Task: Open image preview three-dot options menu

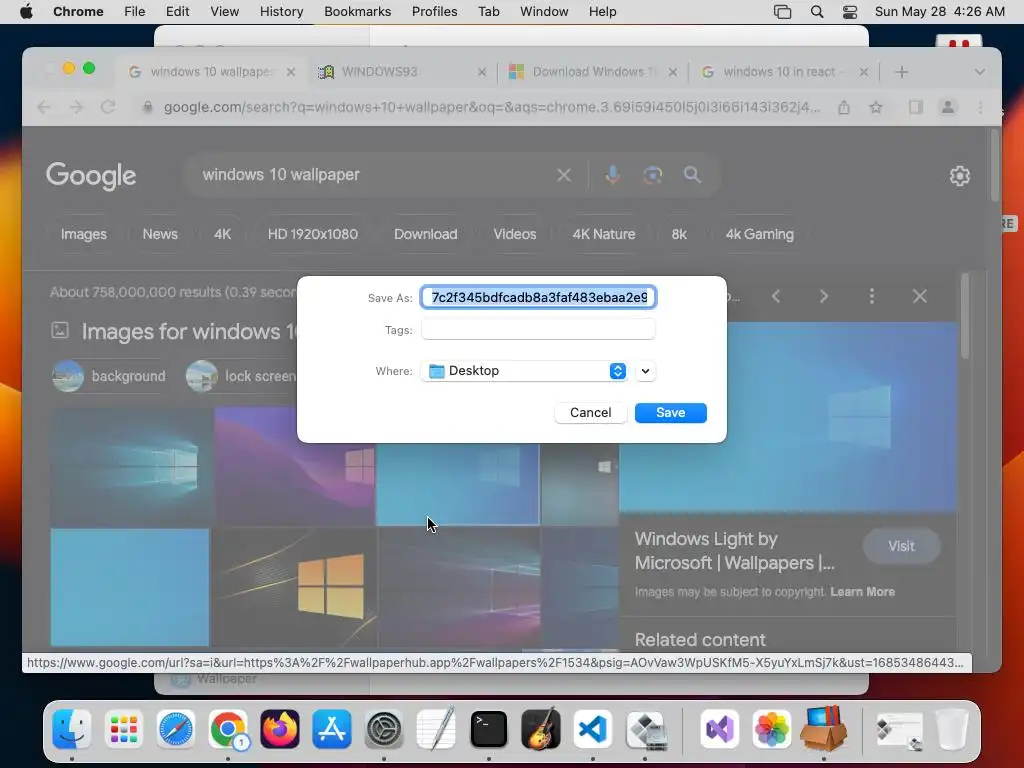Action: pyautogui.click(x=871, y=296)
